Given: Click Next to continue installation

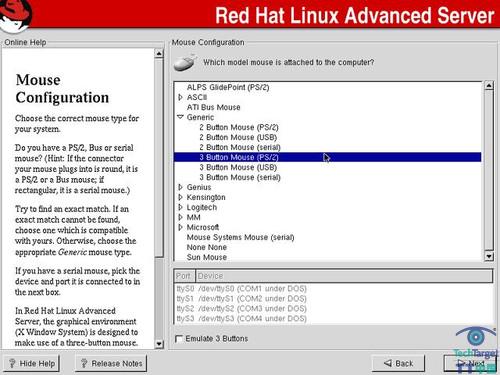Looking at the screenshot, I should click(x=471, y=363).
